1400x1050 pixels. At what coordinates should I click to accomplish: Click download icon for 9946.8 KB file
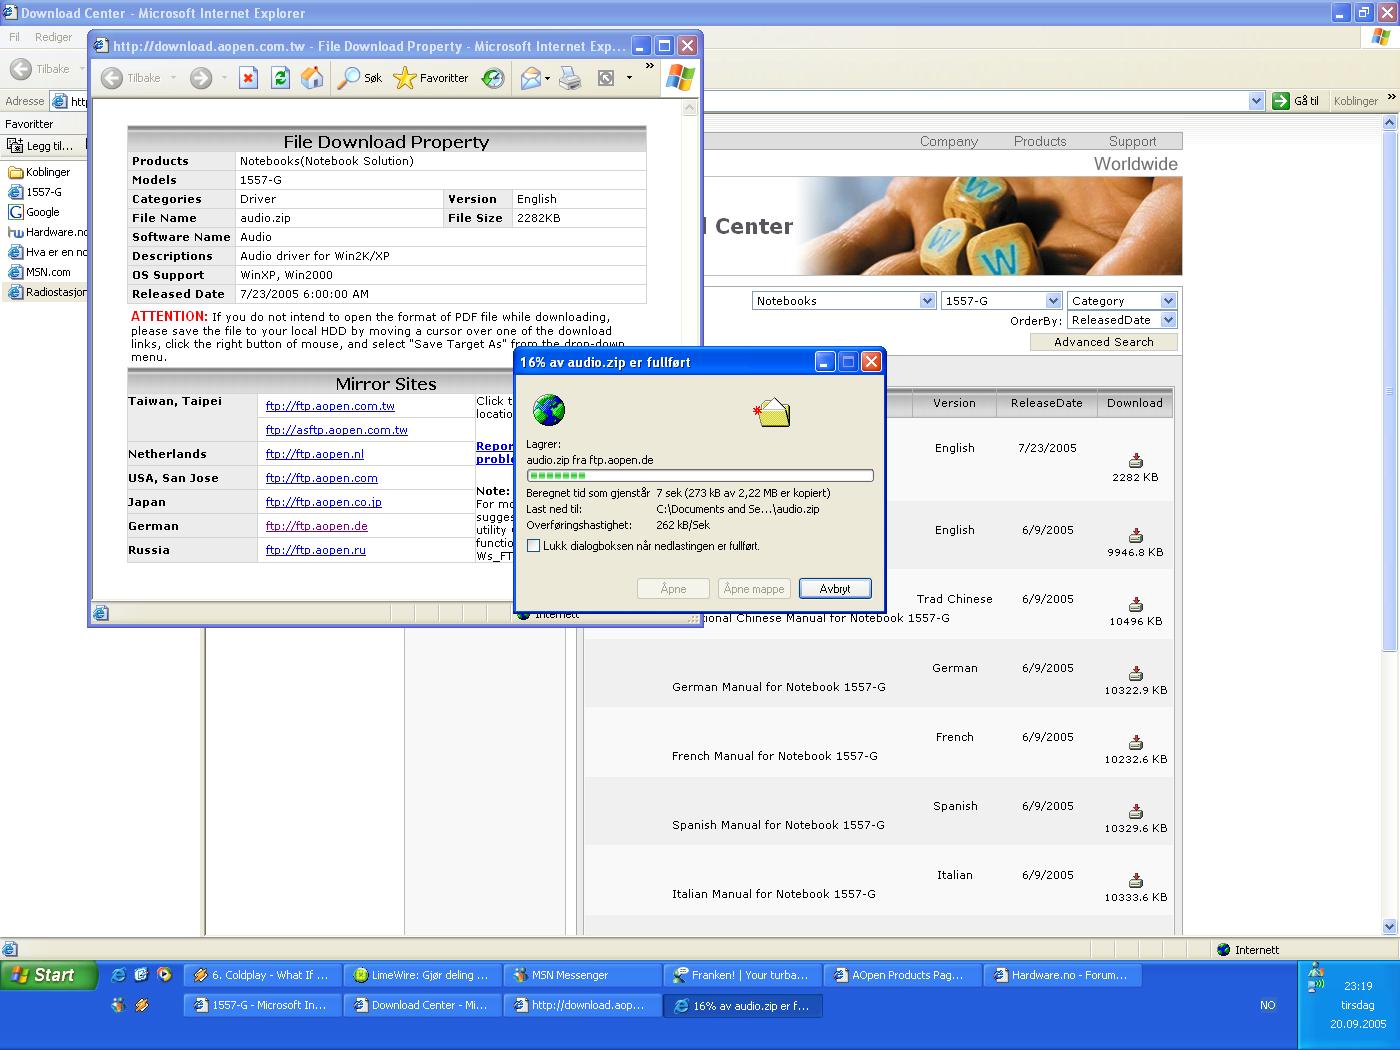(1135, 536)
